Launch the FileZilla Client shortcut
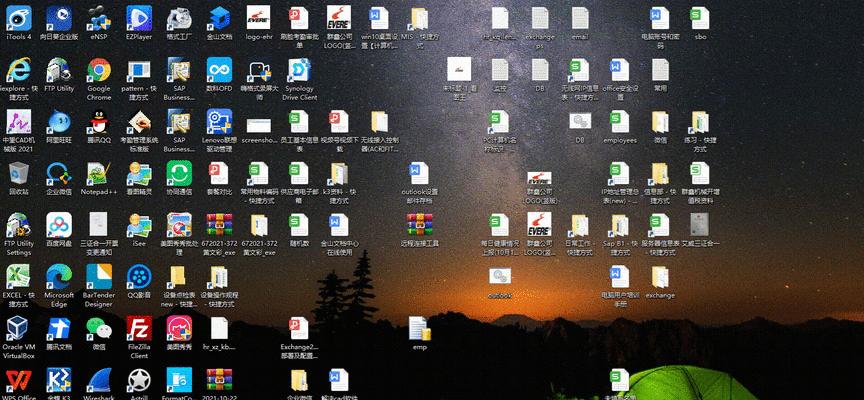864x400 pixels. pyautogui.click(x=139, y=328)
